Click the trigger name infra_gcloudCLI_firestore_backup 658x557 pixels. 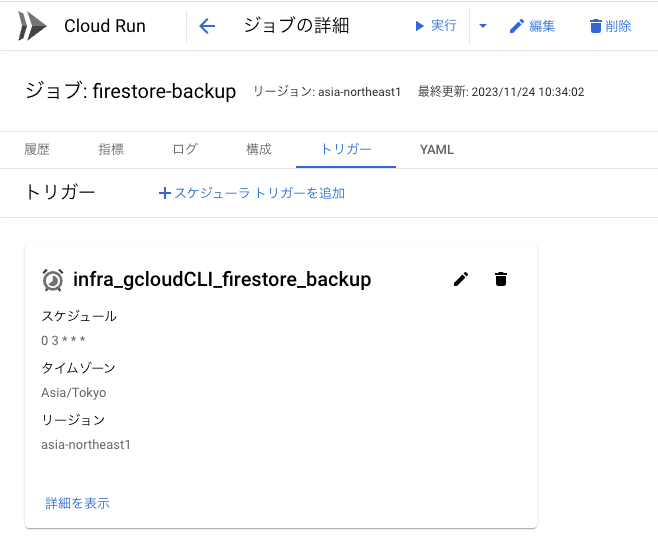click(x=222, y=280)
